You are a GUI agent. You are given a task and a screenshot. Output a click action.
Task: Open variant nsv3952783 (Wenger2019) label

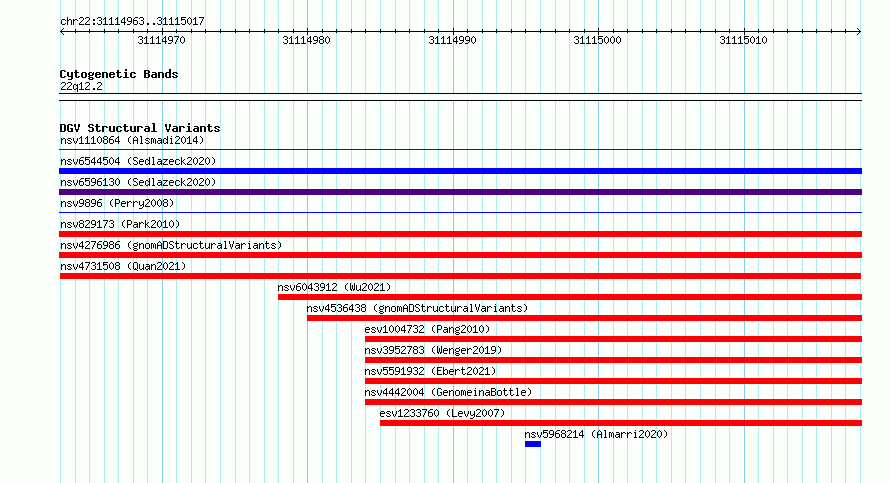point(433,350)
